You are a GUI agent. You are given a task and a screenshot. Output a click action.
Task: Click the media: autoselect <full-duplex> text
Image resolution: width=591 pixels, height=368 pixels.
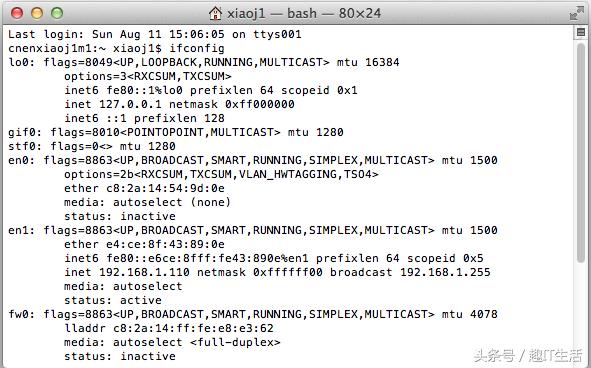(172, 342)
